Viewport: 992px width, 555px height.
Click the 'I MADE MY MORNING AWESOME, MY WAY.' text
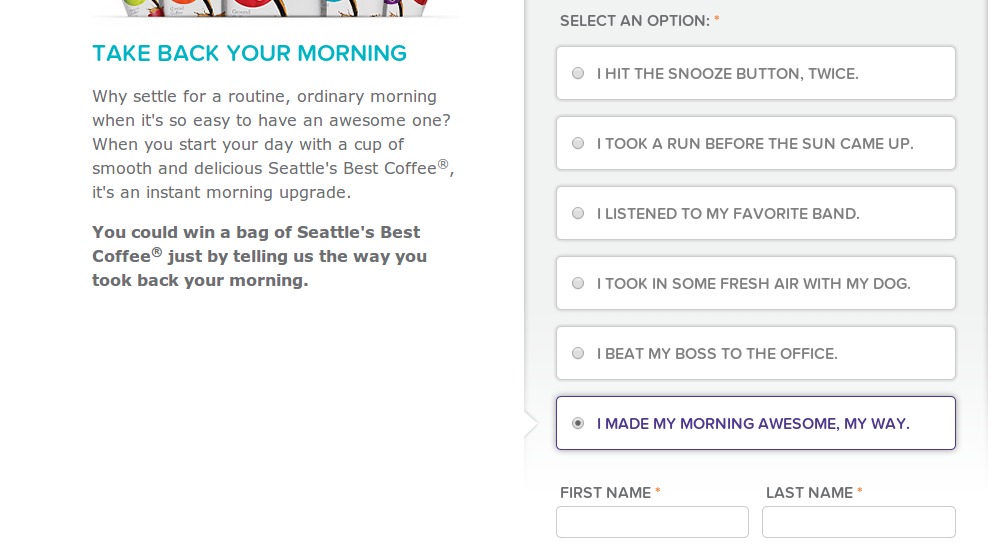pyautogui.click(x=753, y=424)
